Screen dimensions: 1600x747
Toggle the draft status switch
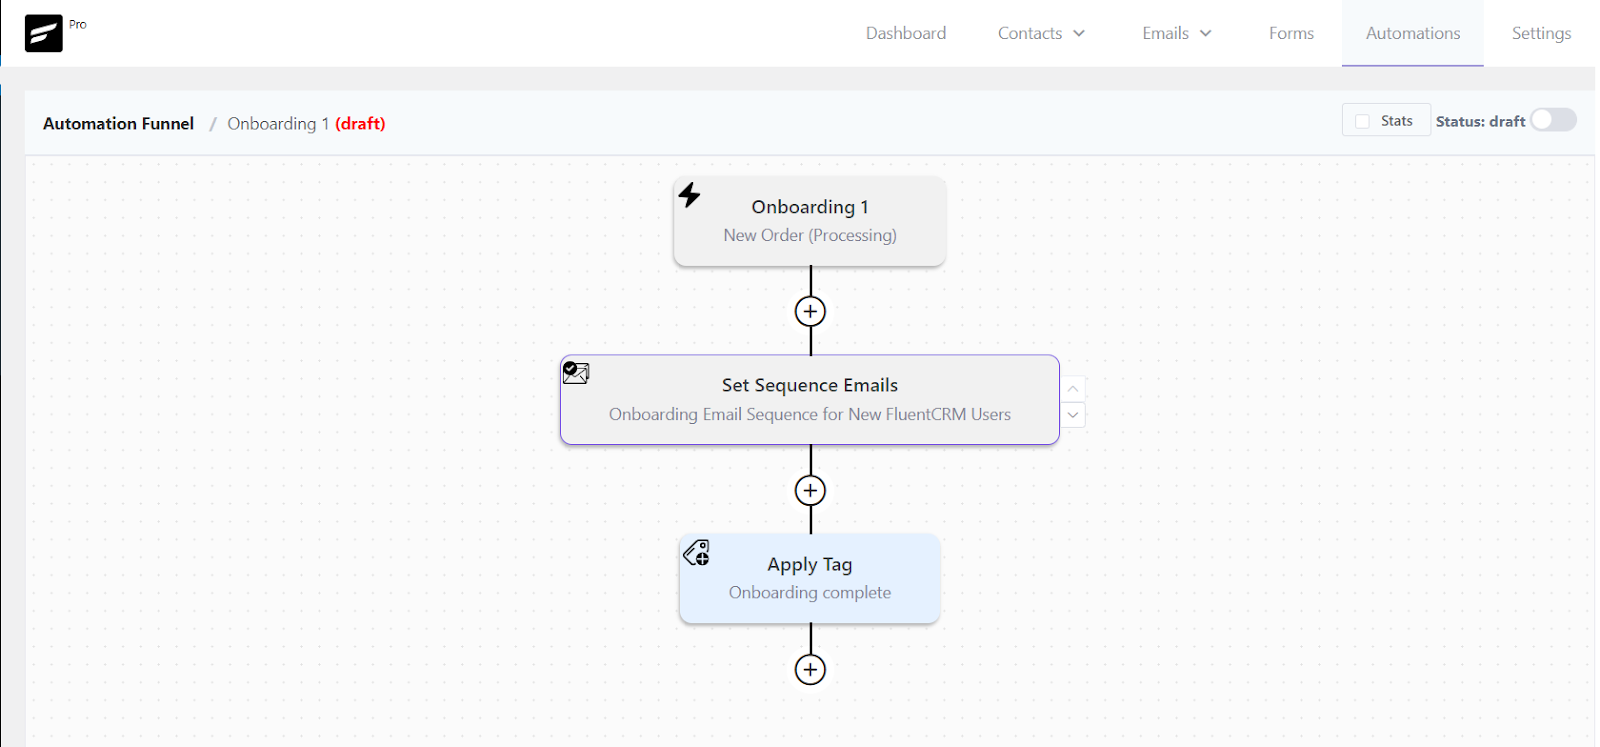tap(1553, 120)
